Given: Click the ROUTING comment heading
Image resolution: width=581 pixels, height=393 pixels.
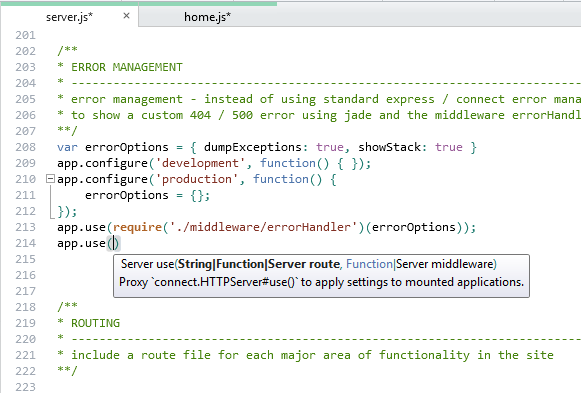Looking at the screenshot, I should point(95,323).
